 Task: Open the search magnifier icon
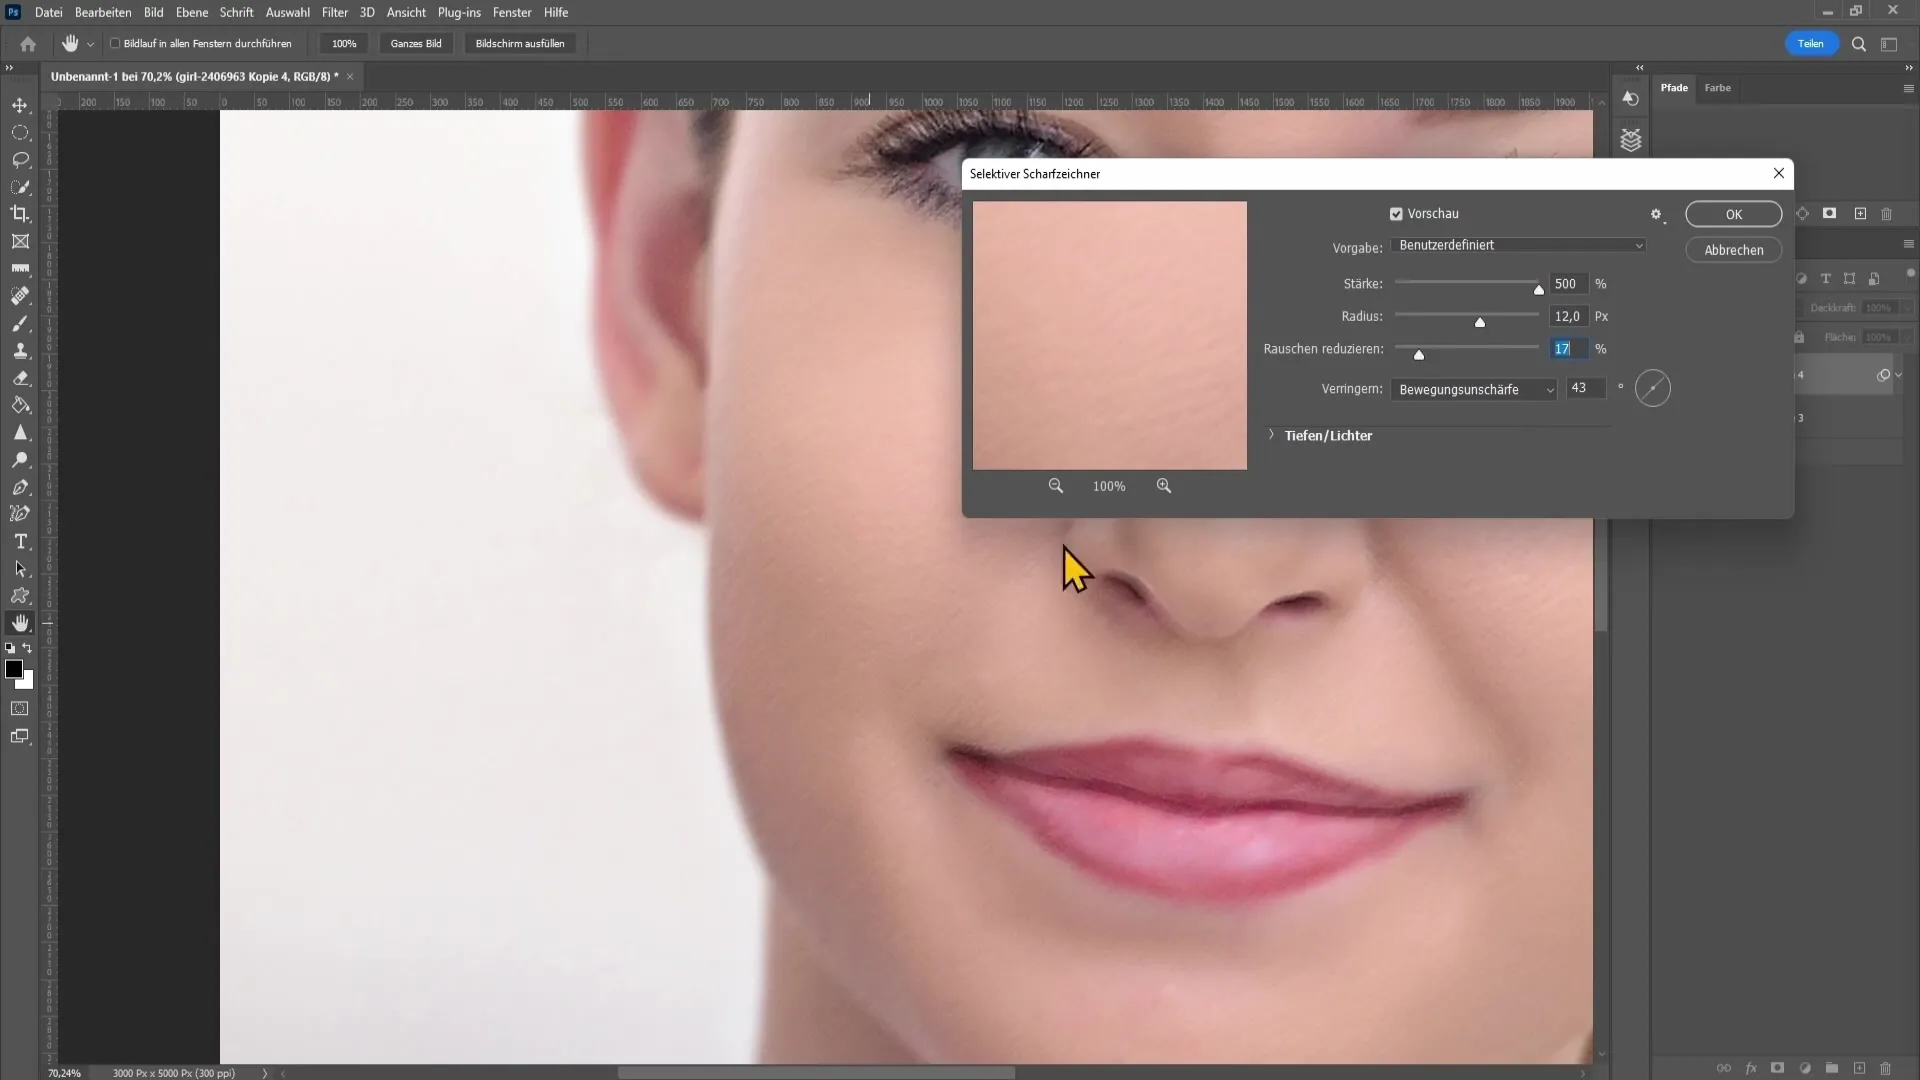(1859, 44)
